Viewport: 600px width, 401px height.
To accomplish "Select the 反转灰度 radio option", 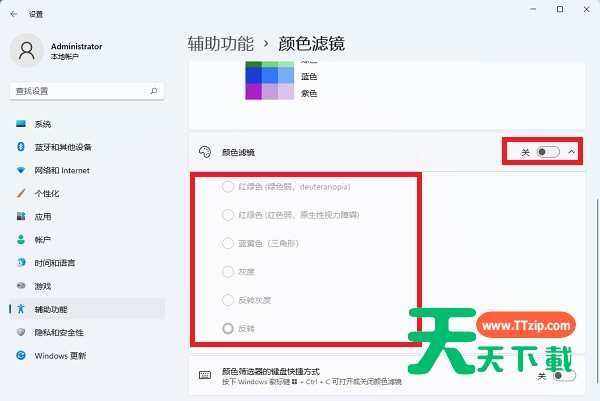I will pos(228,300).
